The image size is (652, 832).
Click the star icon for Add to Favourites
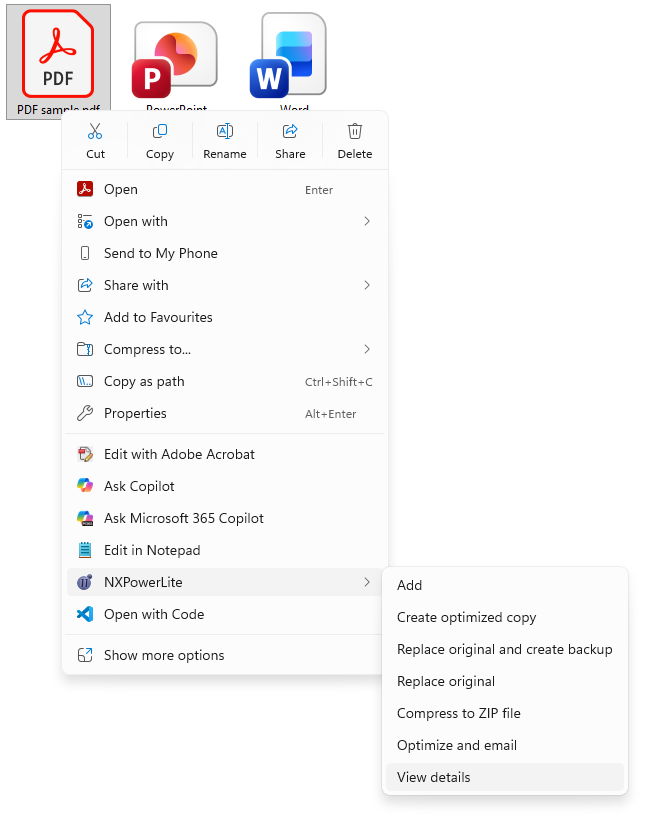click(85, 317)
